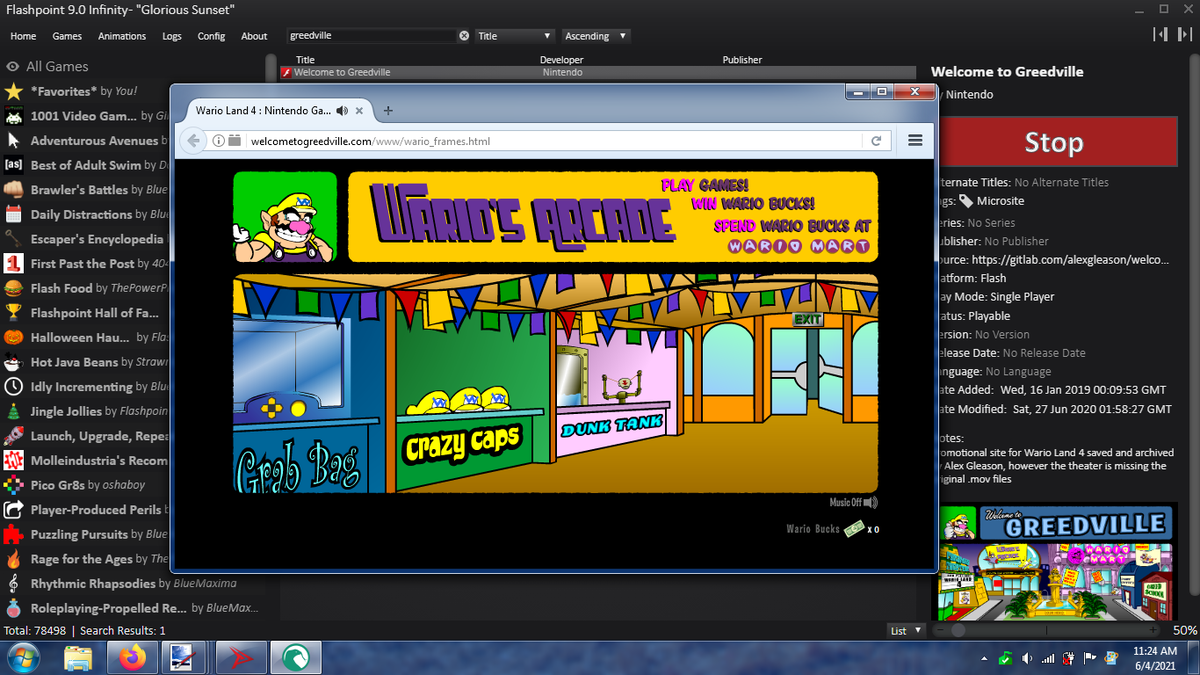Mute the Wario Land 4 tab's audio
This screenshot has width=1200, height=675.
[x=342, y=111]
